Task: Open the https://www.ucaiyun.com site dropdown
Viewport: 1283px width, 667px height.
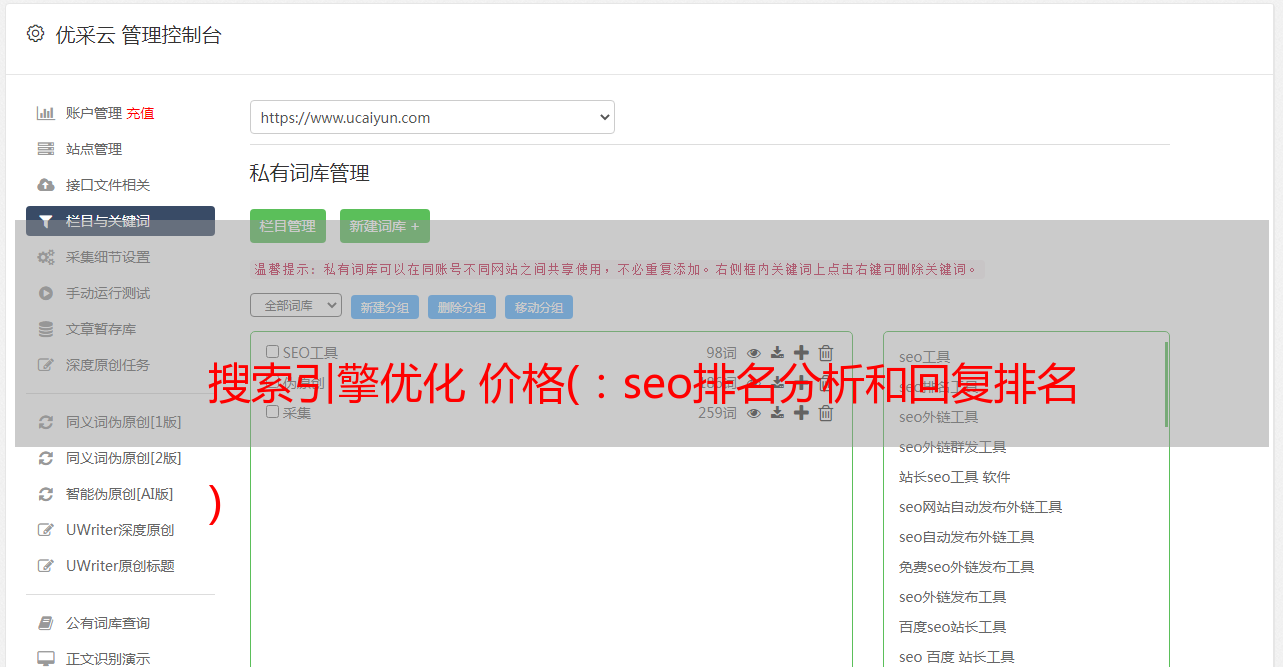Action: click(x=432, y=117)
